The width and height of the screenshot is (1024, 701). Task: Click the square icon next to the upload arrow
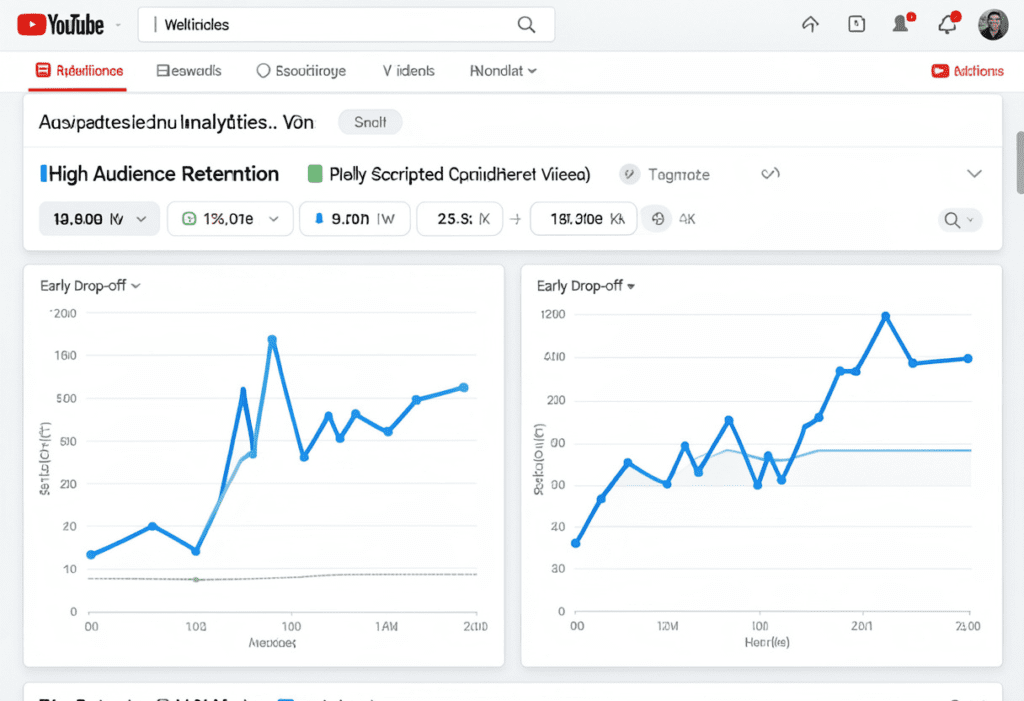857,25
